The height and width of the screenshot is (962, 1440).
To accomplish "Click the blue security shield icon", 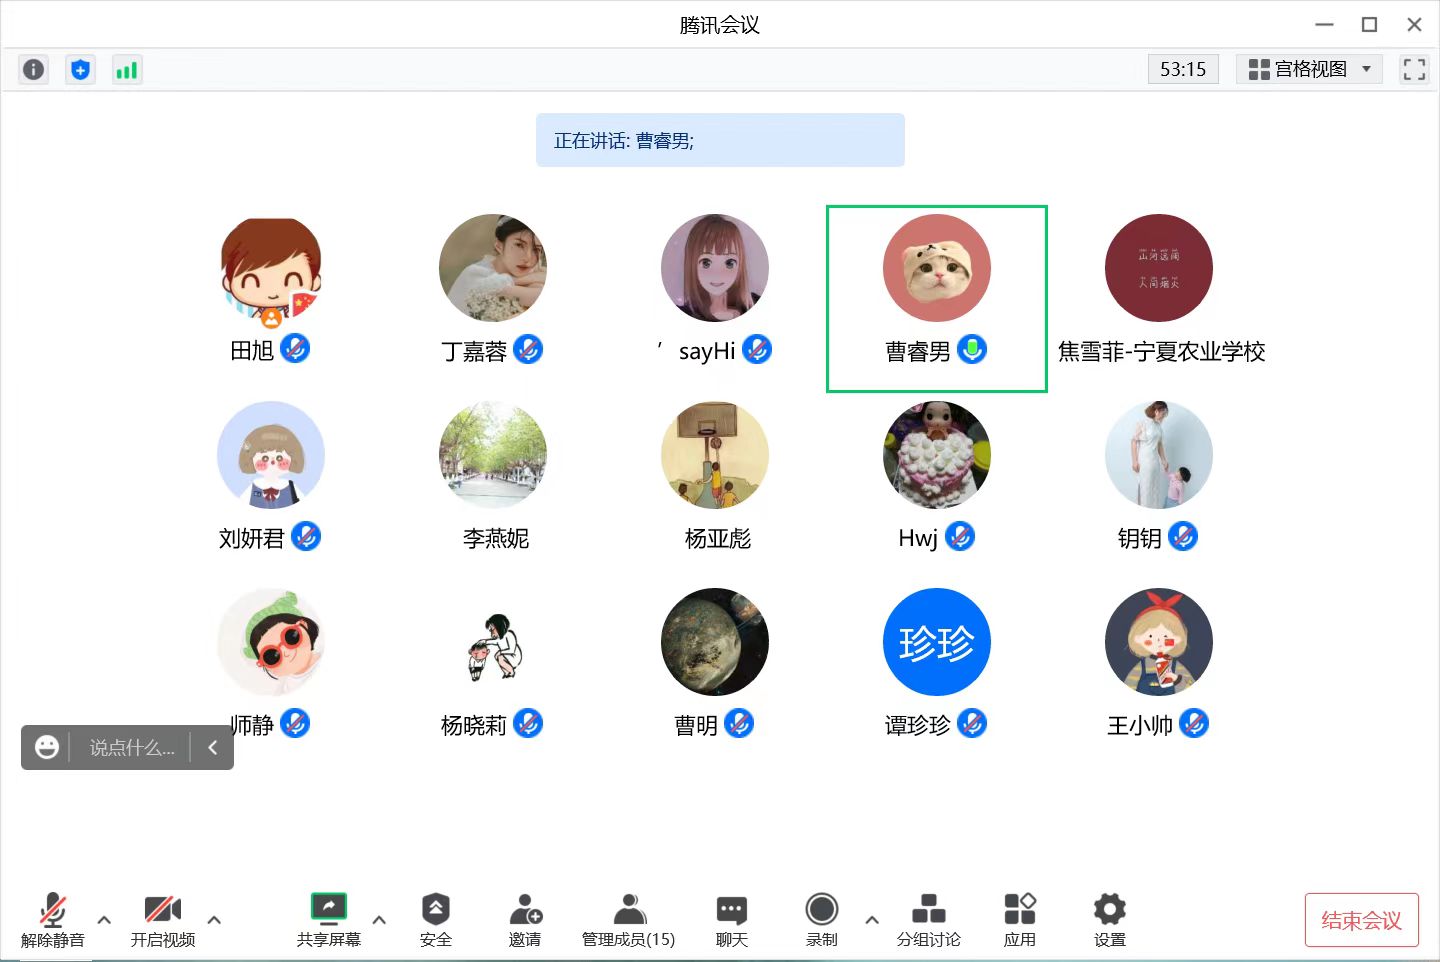I will click(80, 69).
